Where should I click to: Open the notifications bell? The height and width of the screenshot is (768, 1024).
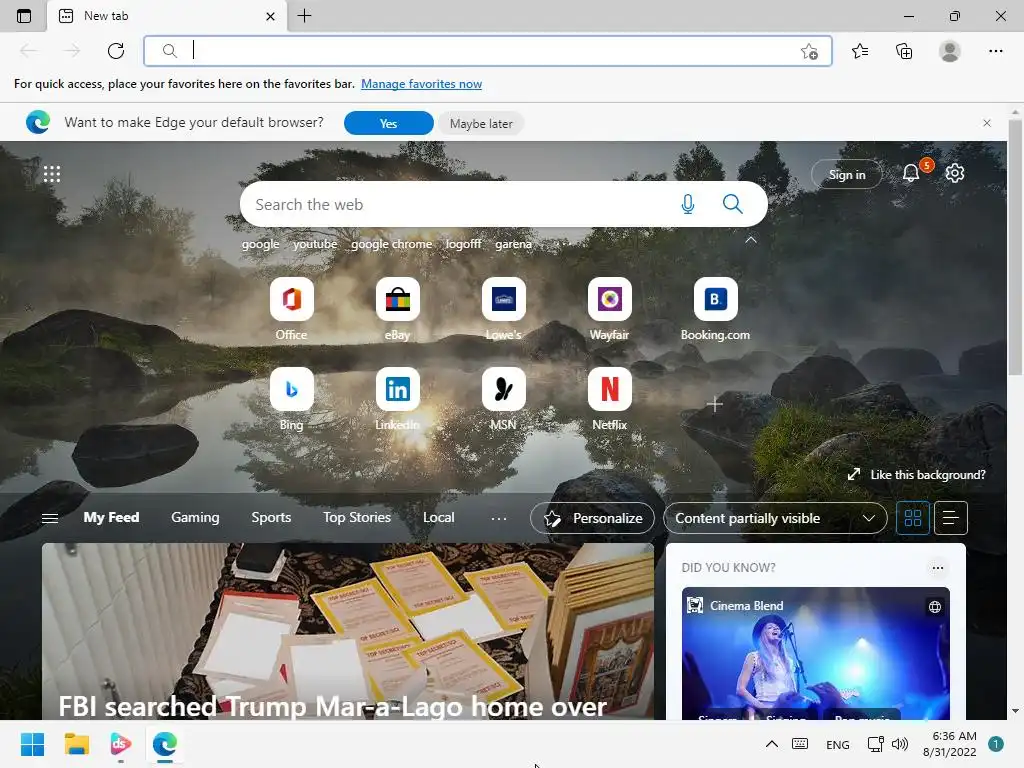[x=911, y=173]
